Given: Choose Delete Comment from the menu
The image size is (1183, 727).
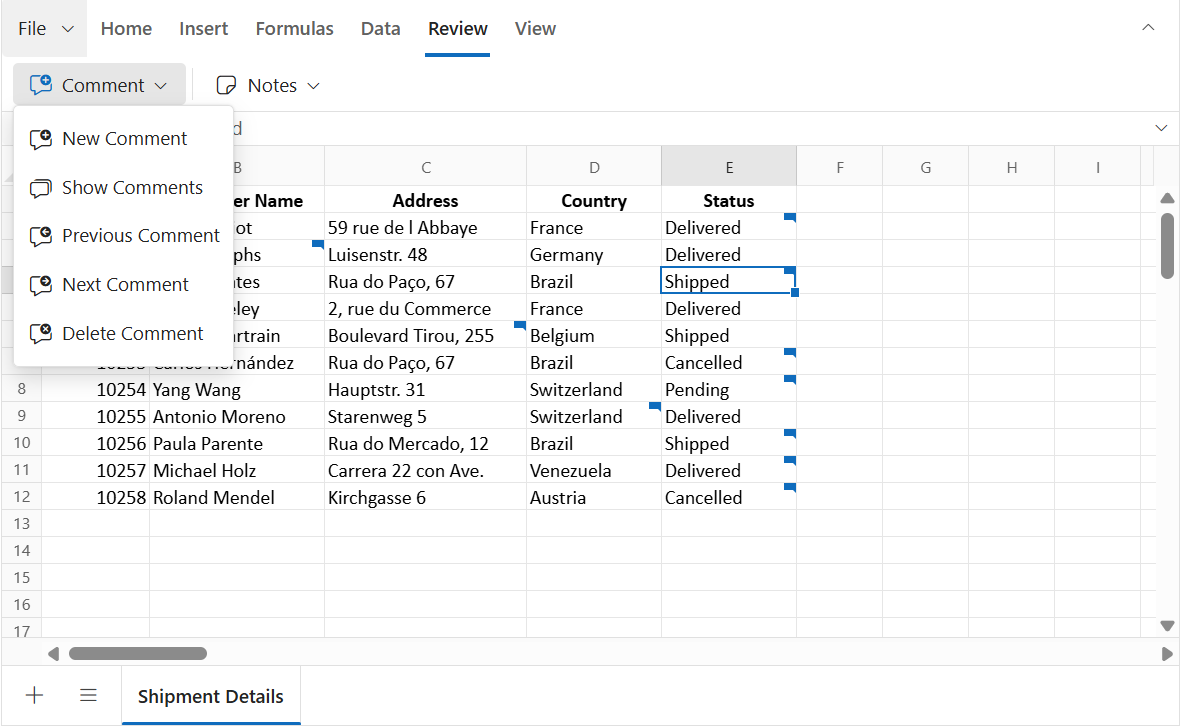Looking at the screenshot, I should pyautogui.click(x=124, y=333).
